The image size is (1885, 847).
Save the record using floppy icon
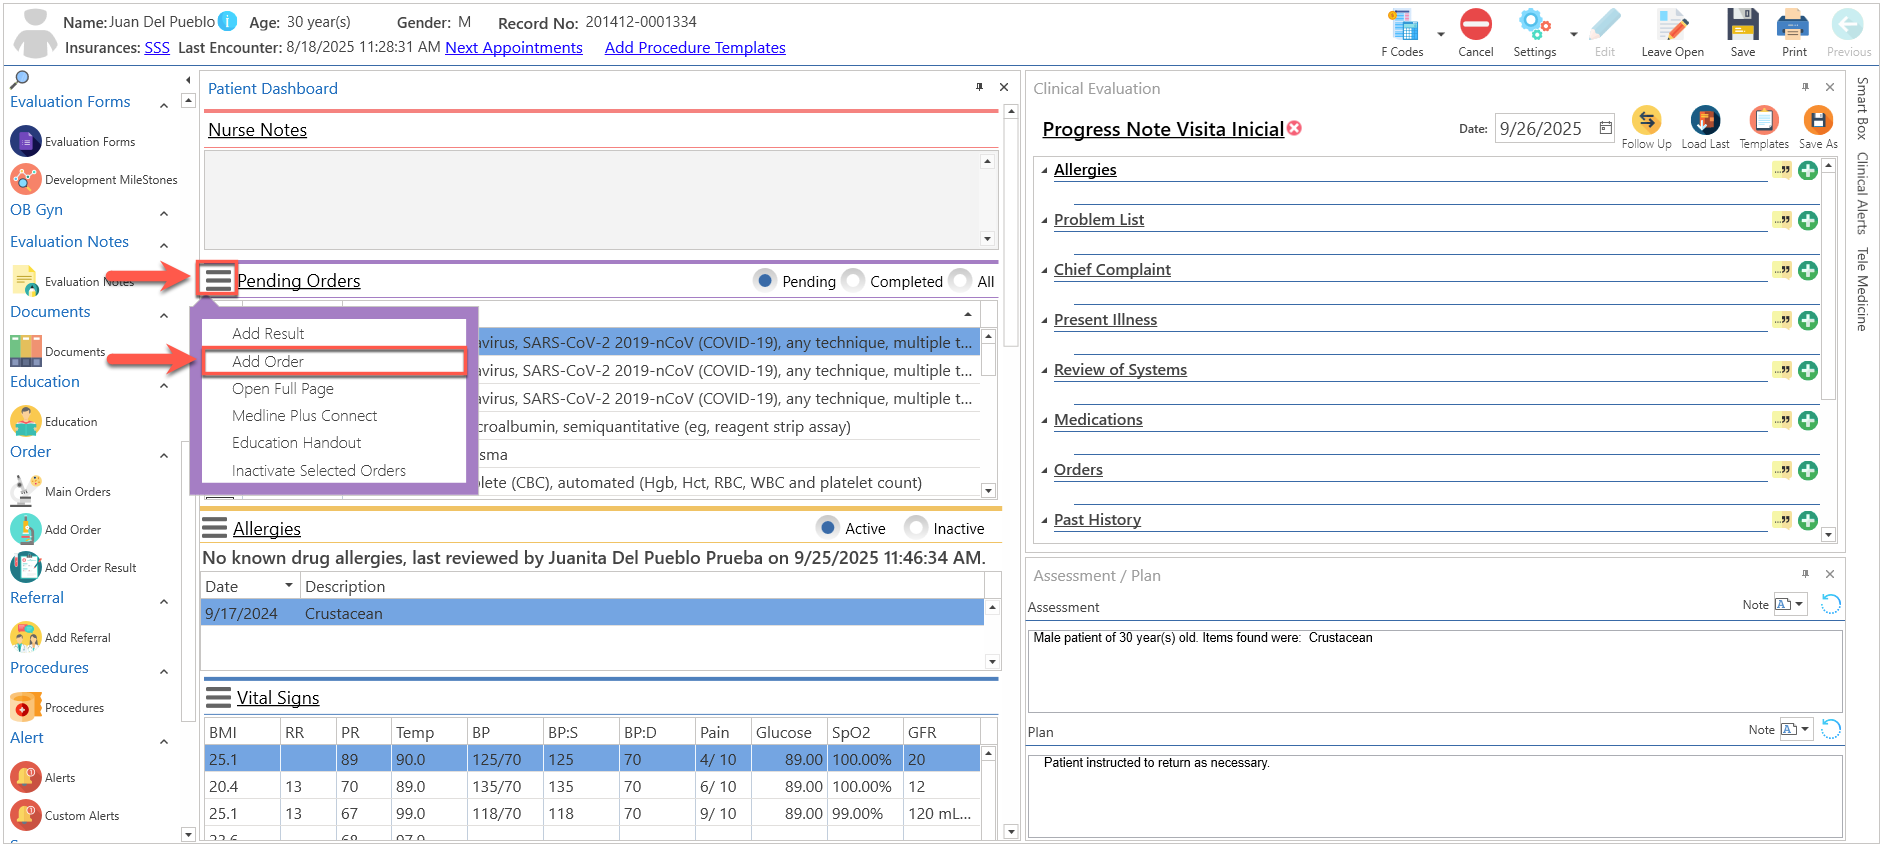pos(1743,24)
